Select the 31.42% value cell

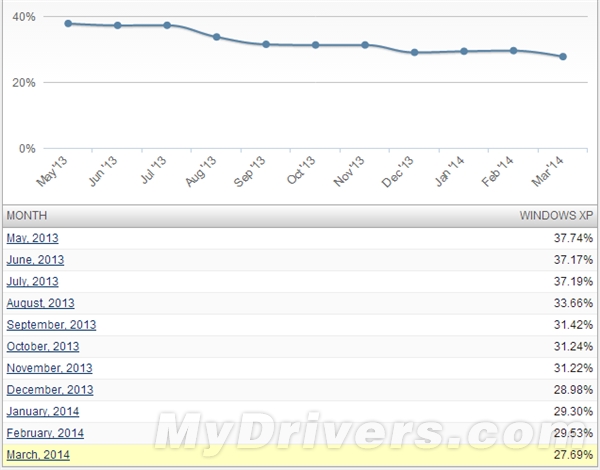tap(573, 325)
